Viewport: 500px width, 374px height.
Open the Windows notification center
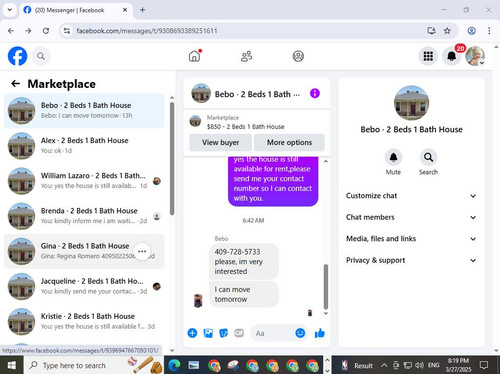point(484,365)
